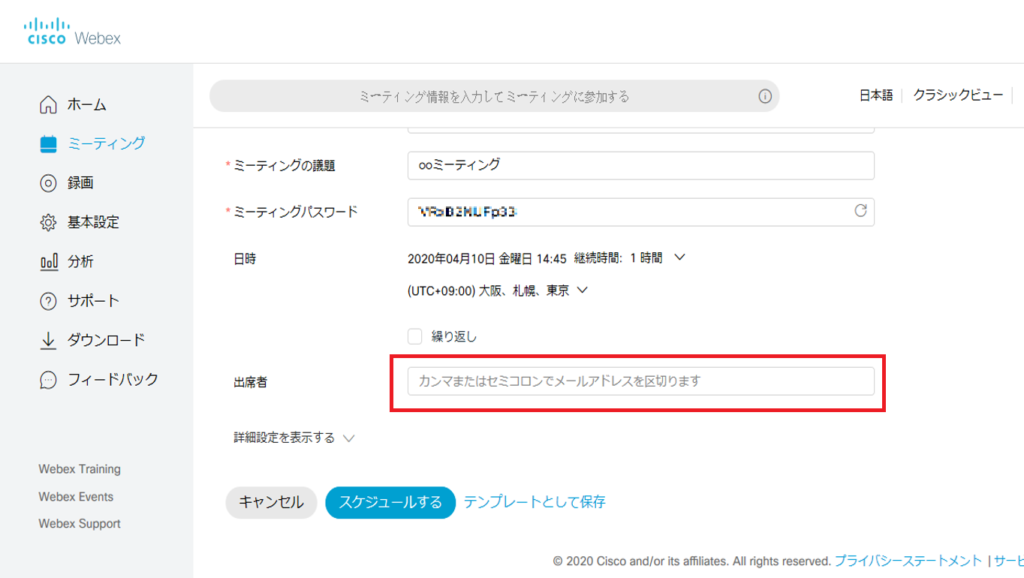Click the recording circle icon beside 録画
Viewport: 1024px width, 578px height.
48,183
